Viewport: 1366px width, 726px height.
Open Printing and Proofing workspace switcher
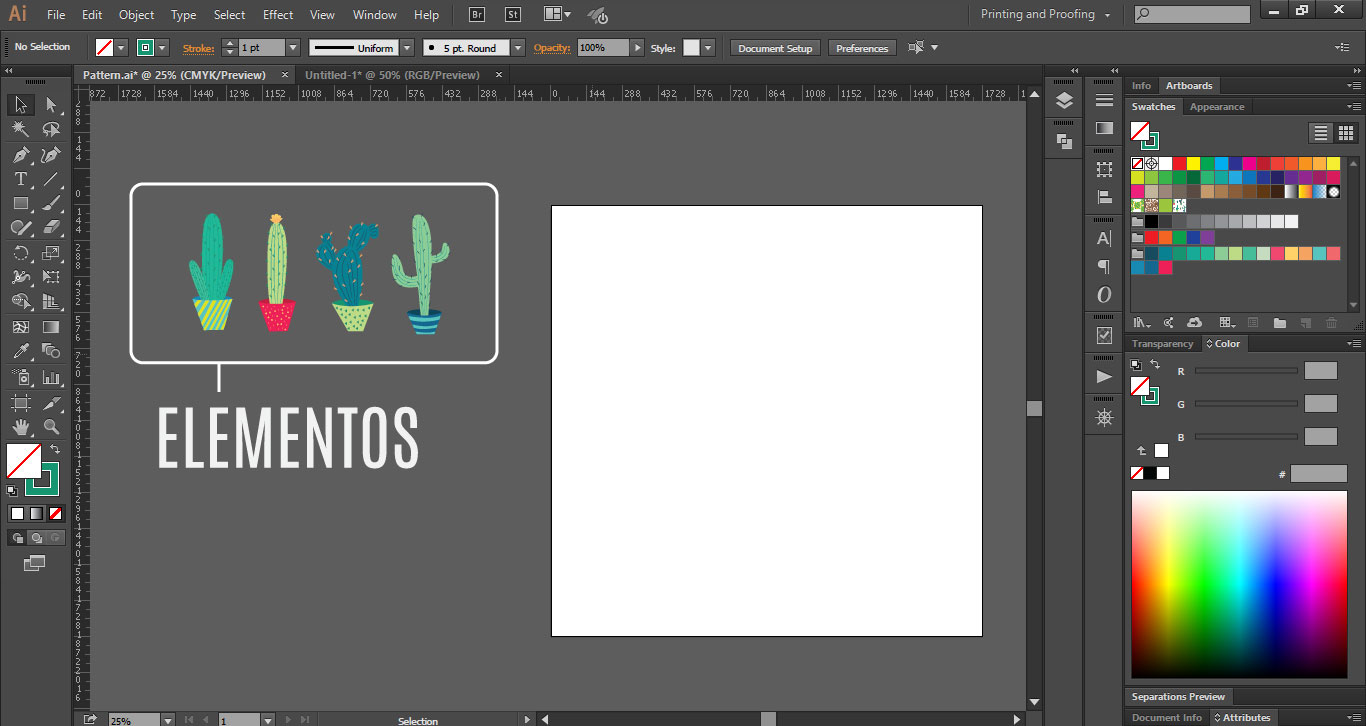click(x=1044, y=15)
